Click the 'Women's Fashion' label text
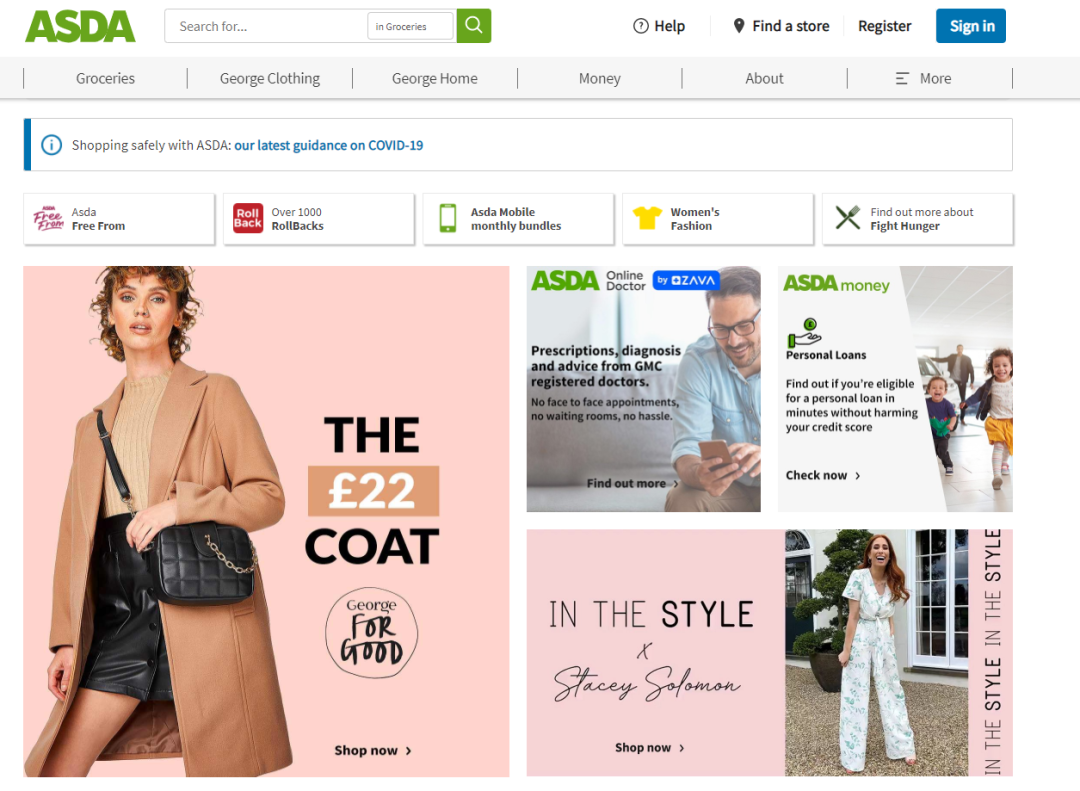Viewport: 1080px width, 791px height. [695, 219]
